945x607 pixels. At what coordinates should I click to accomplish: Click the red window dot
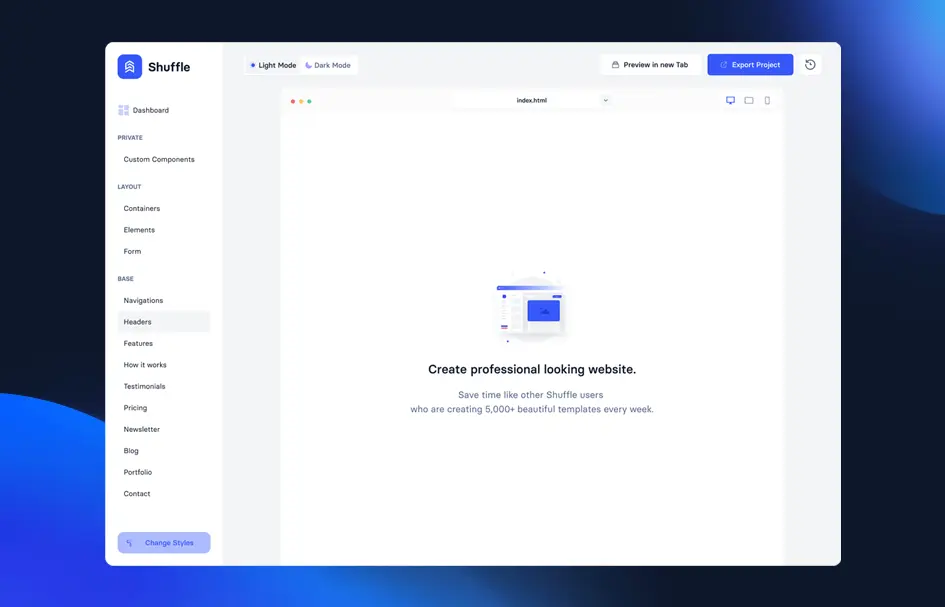click(293, 101)
